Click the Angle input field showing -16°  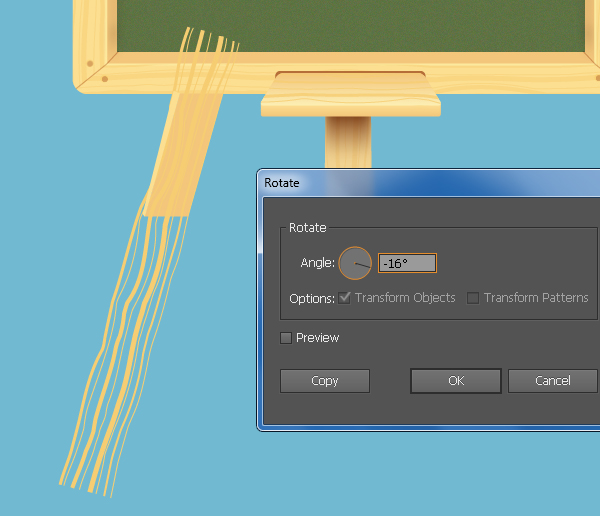tap(407, 263)
